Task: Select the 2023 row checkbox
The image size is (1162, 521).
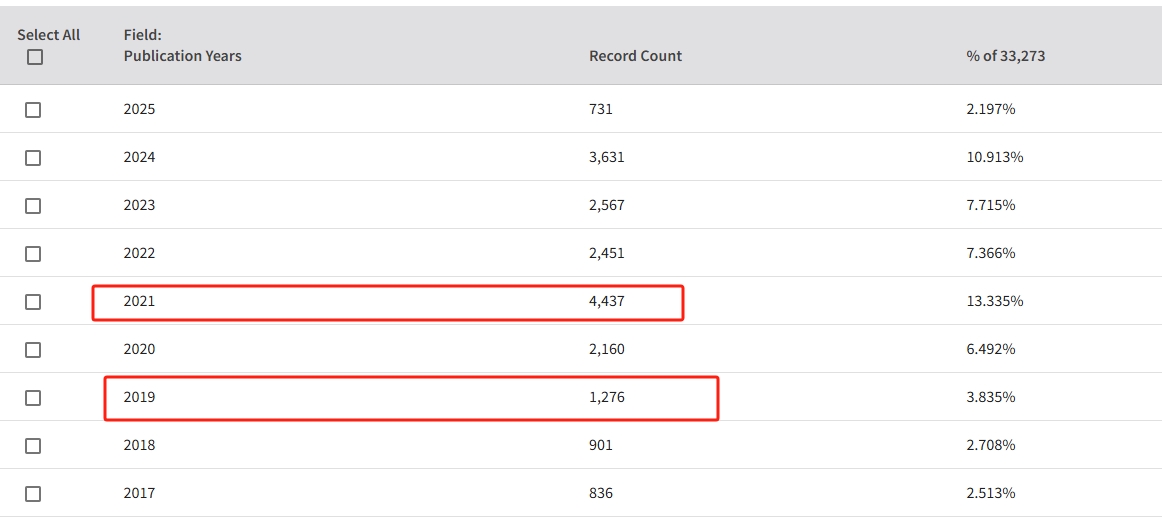Action: (x=33, y=206)
